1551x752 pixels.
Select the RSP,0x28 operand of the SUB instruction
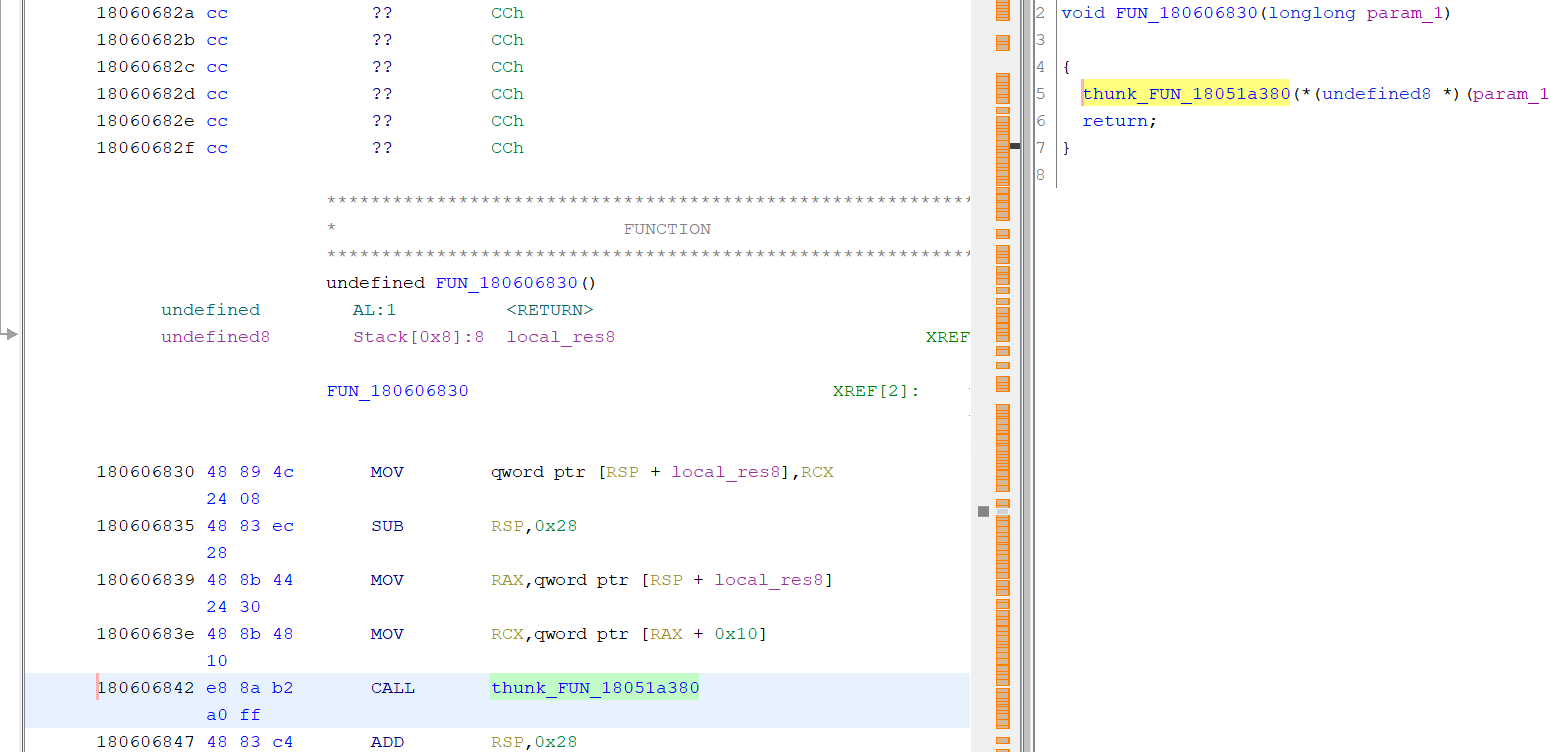click(534, 526)
